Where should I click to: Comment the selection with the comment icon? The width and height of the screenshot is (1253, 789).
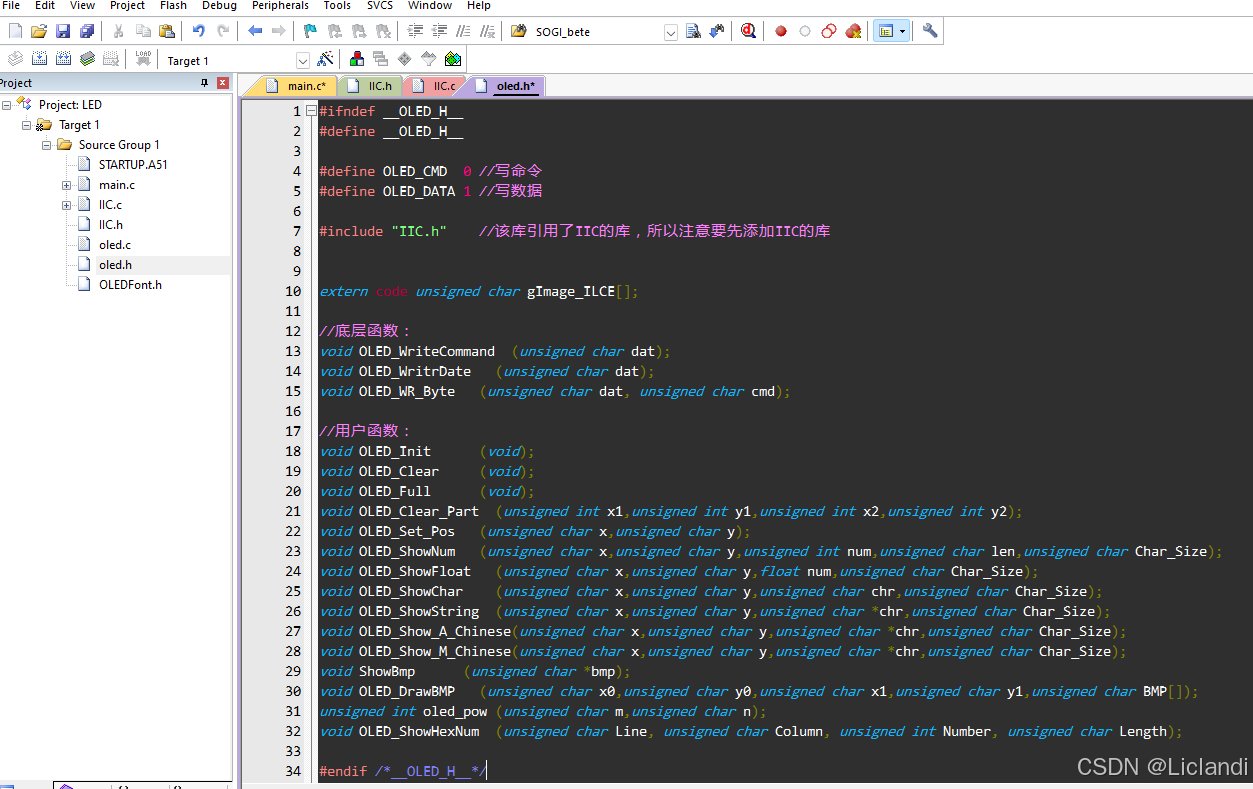[462, 31]
